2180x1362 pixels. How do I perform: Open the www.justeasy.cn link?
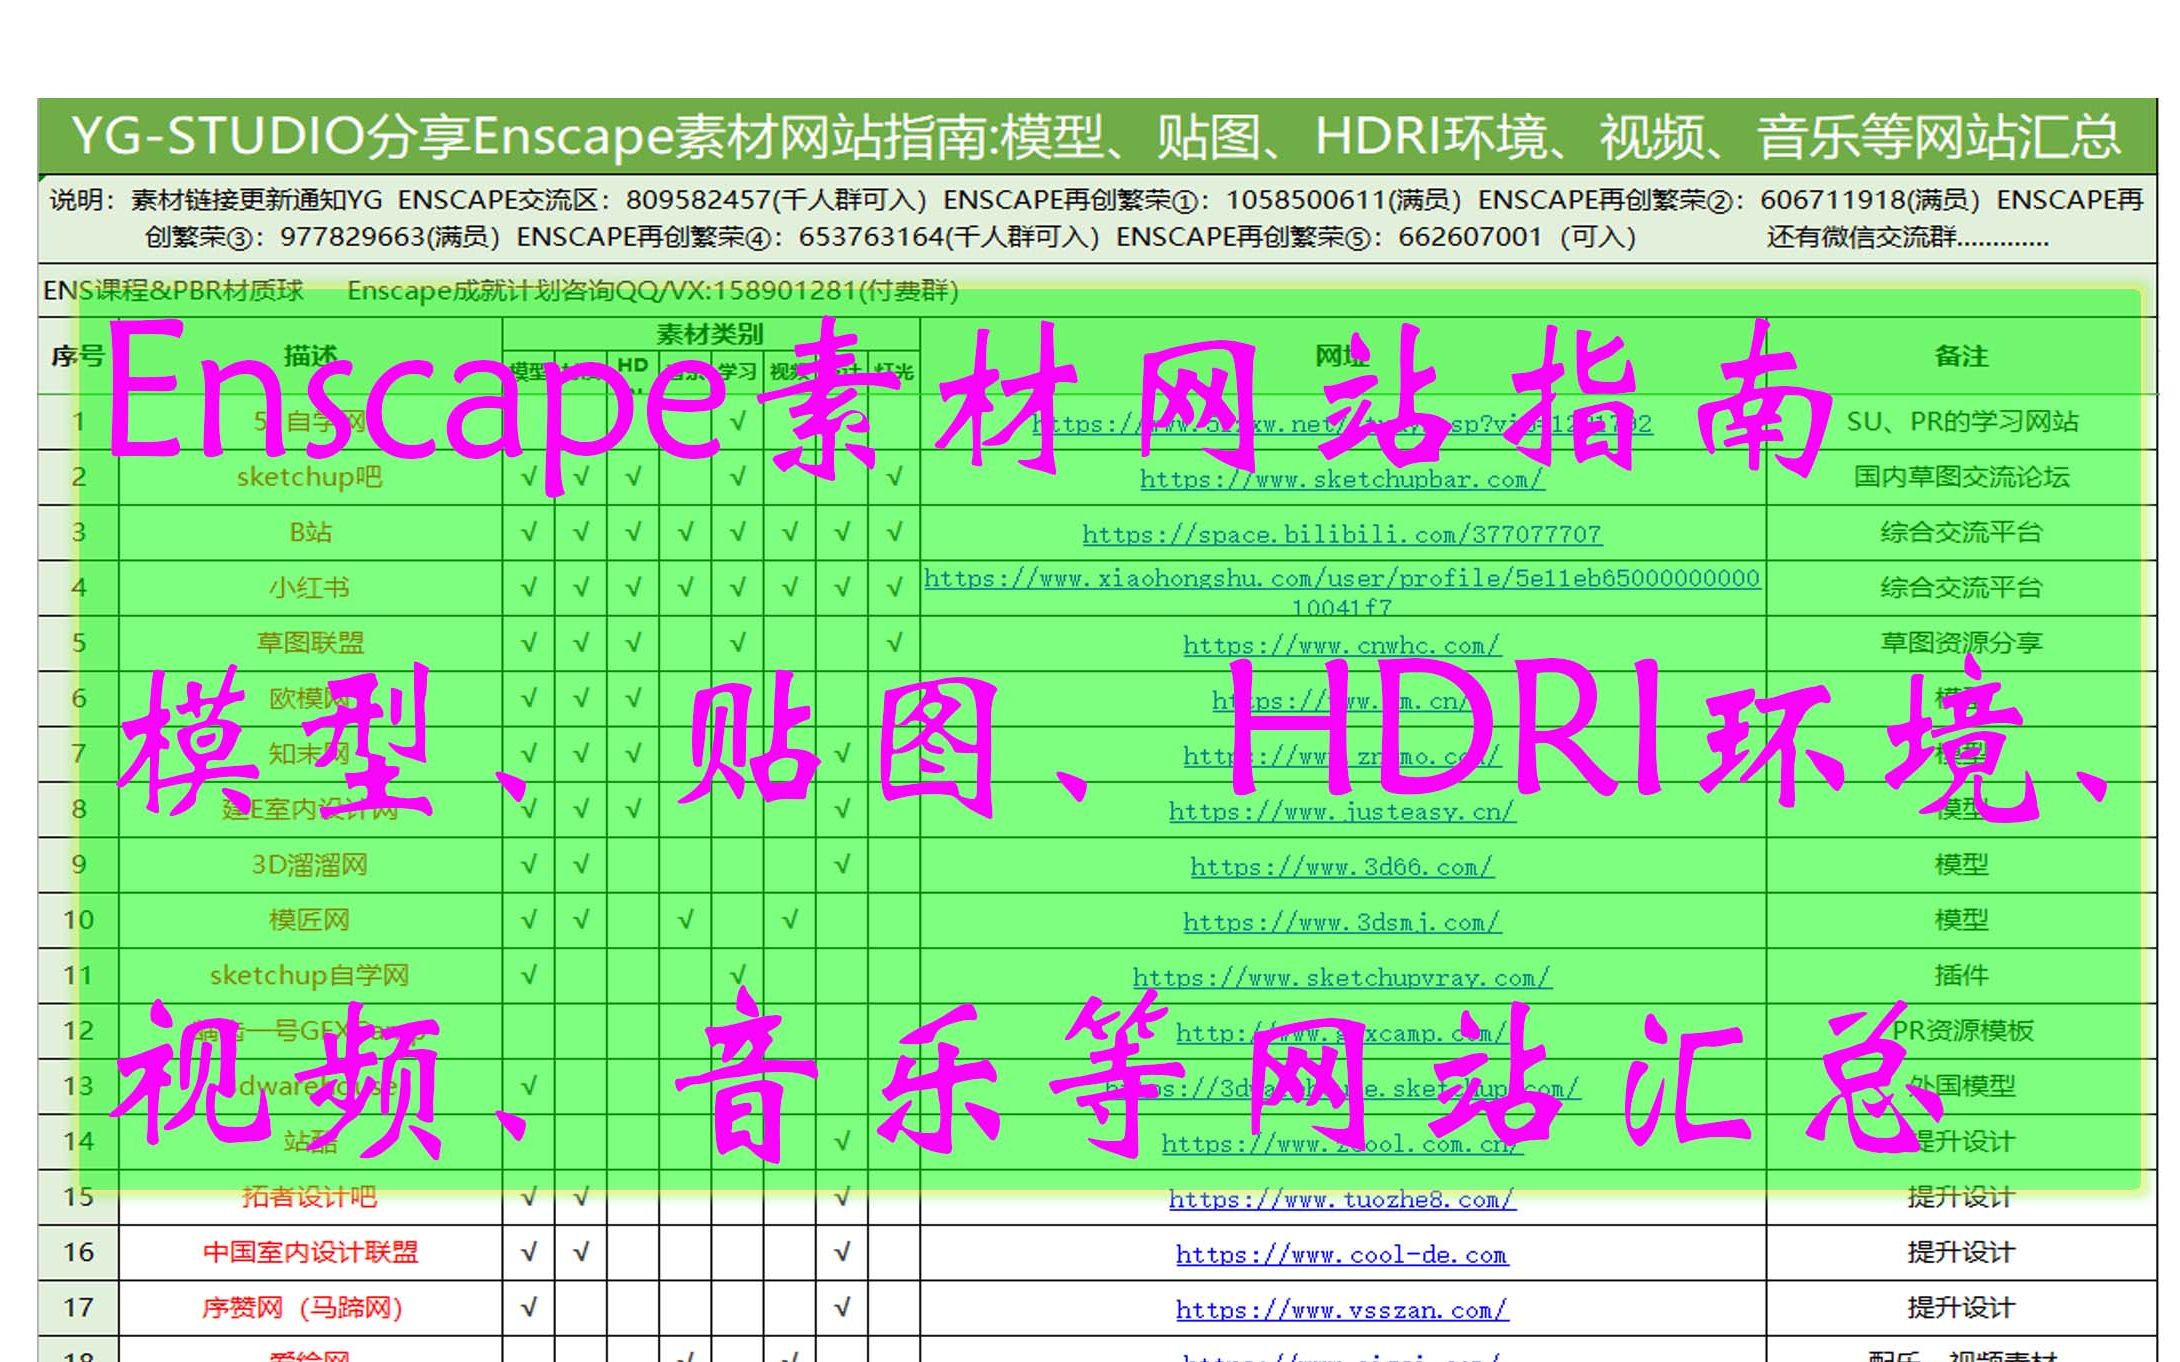[1342, 811]
